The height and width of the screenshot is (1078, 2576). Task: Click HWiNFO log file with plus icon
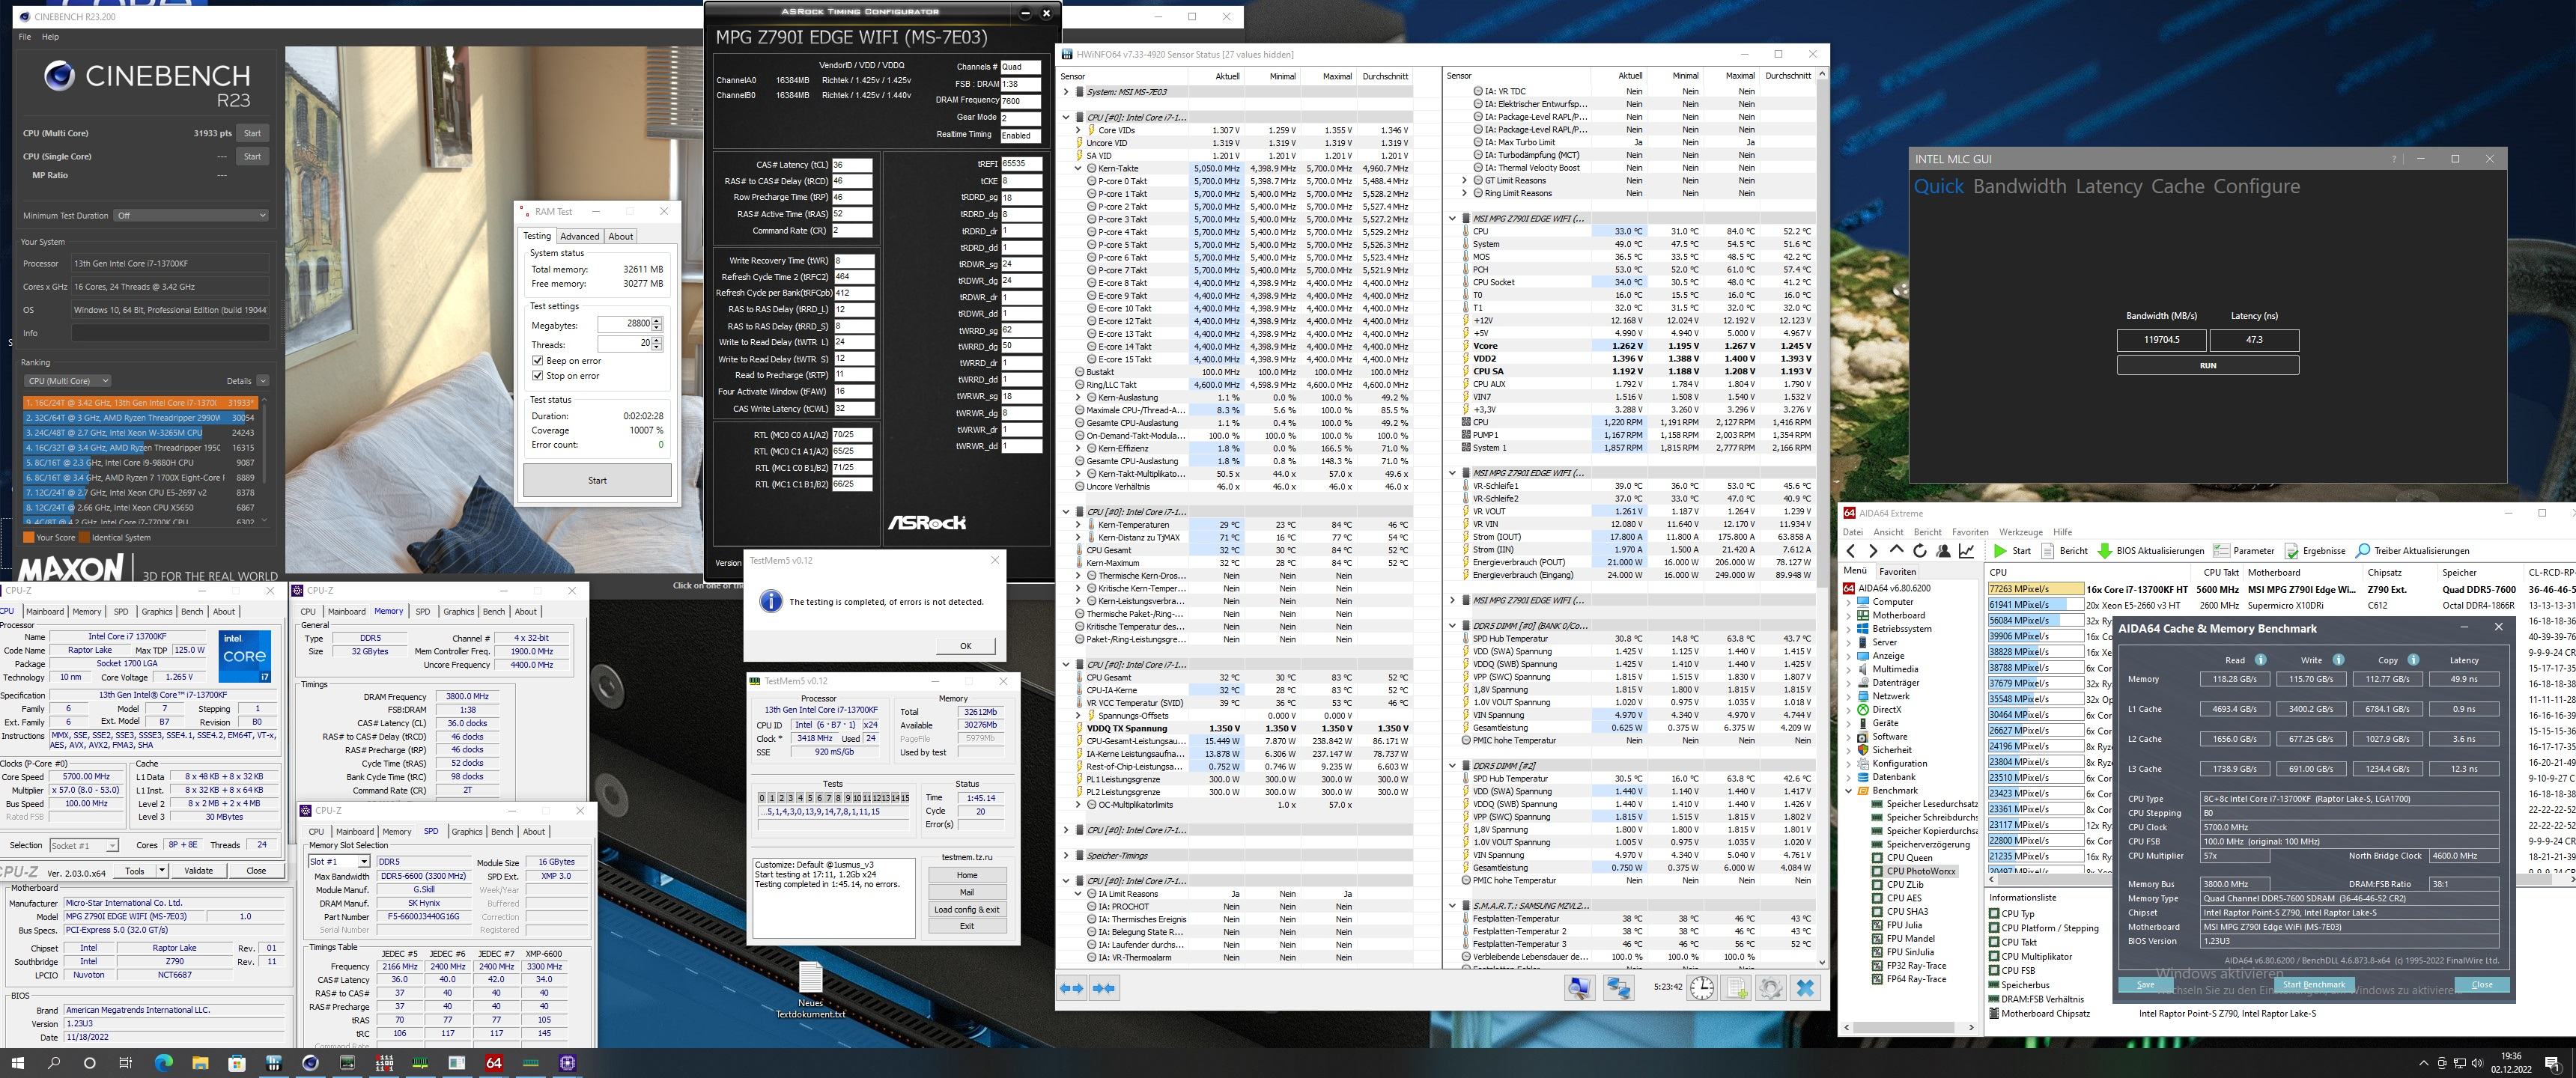(1737, 988)
